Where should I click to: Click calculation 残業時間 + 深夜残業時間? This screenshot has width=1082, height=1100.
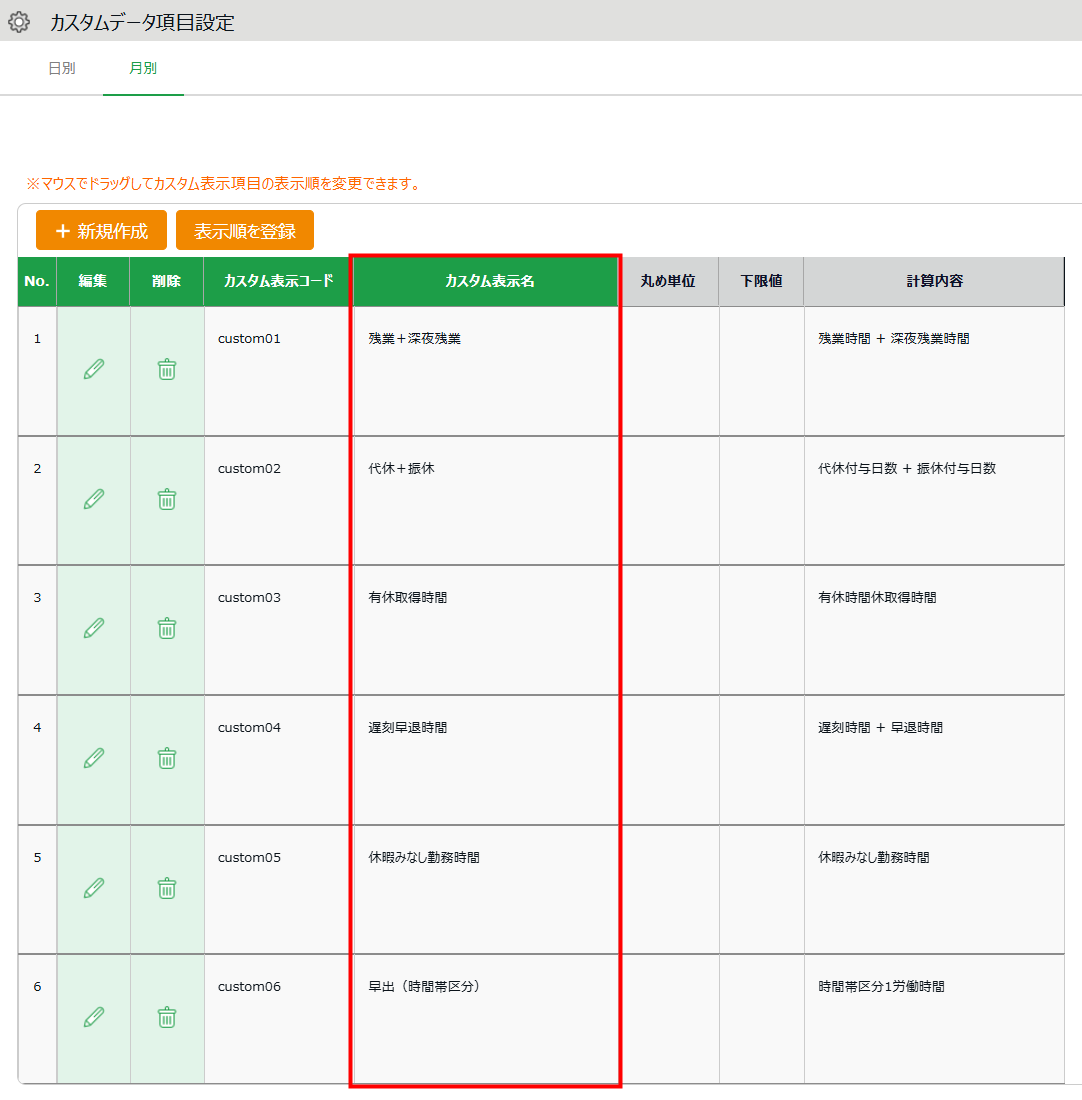894,339
